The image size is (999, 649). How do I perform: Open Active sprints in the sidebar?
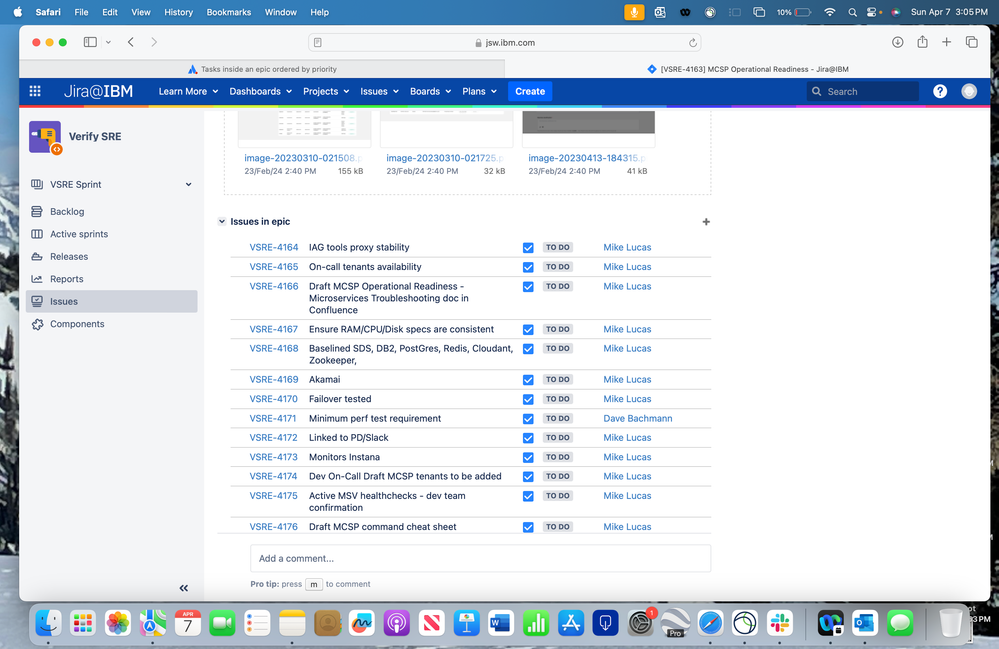click(x=79, y=234)
